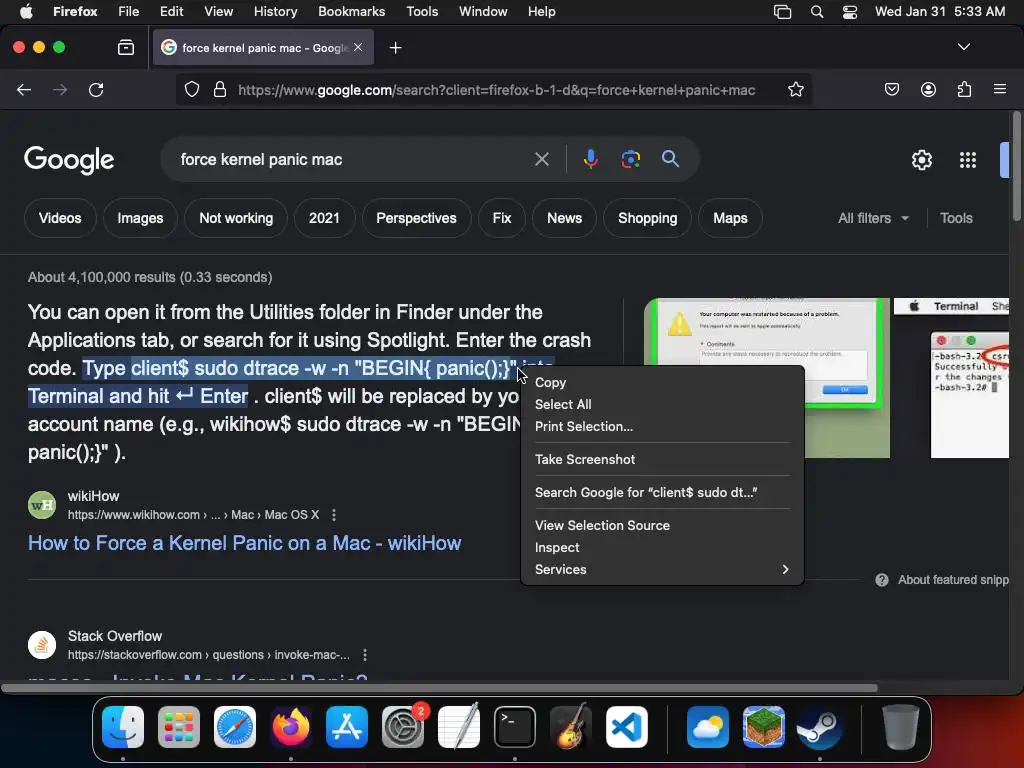Select the Perspectives filter chip
Image resolution: width=1024 pixels, height=768 pixels.
click(x=416, y=218)
